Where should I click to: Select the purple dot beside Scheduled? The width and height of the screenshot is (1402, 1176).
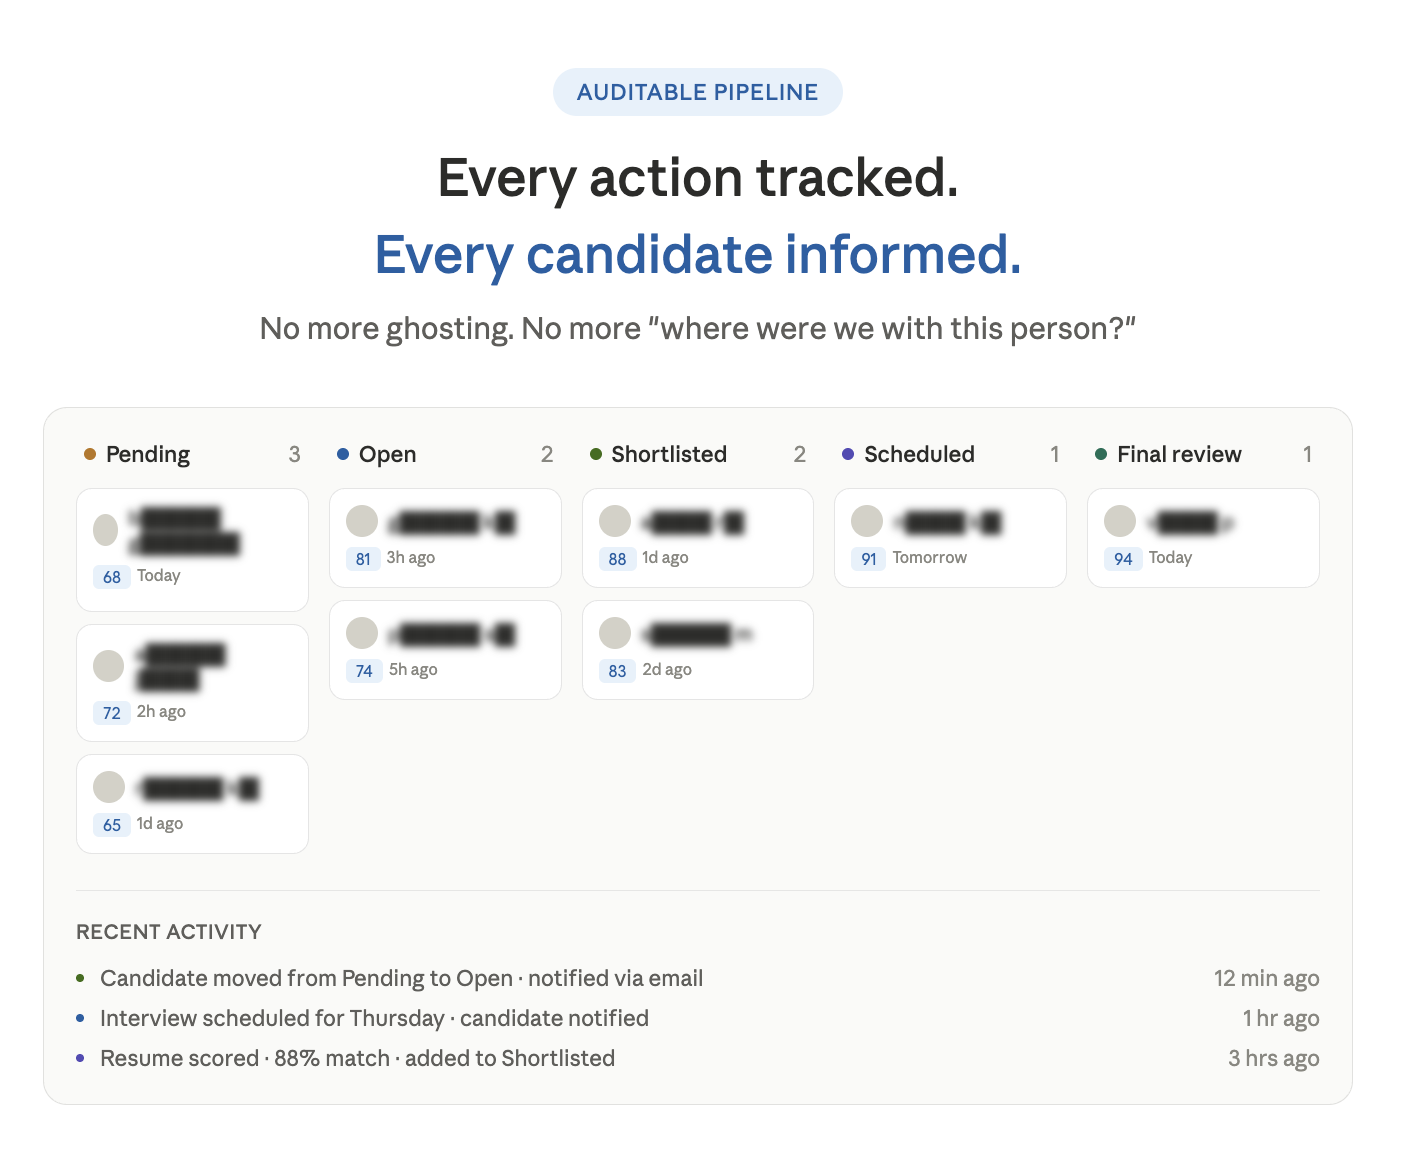848,454
